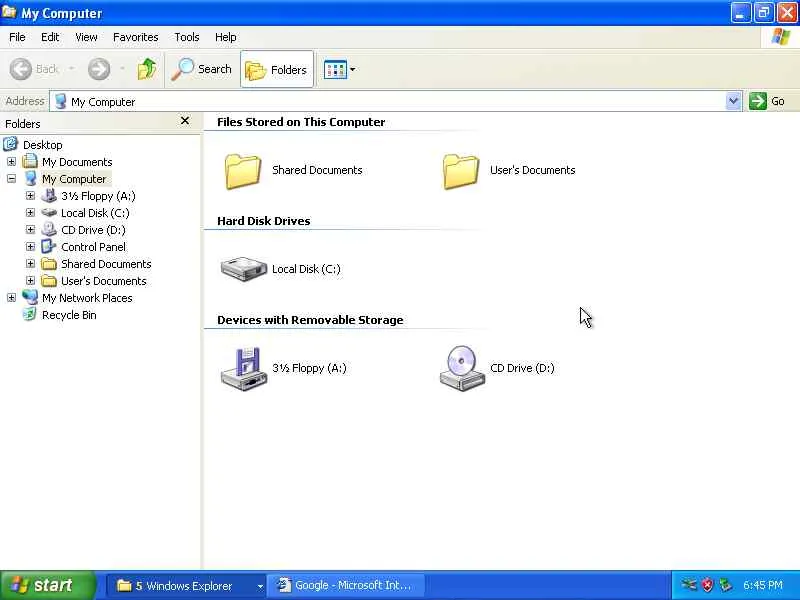The image size is (800, 600).
Task: Click "Files Stored on This Computer" heading
Action: (x=301, y=122)
